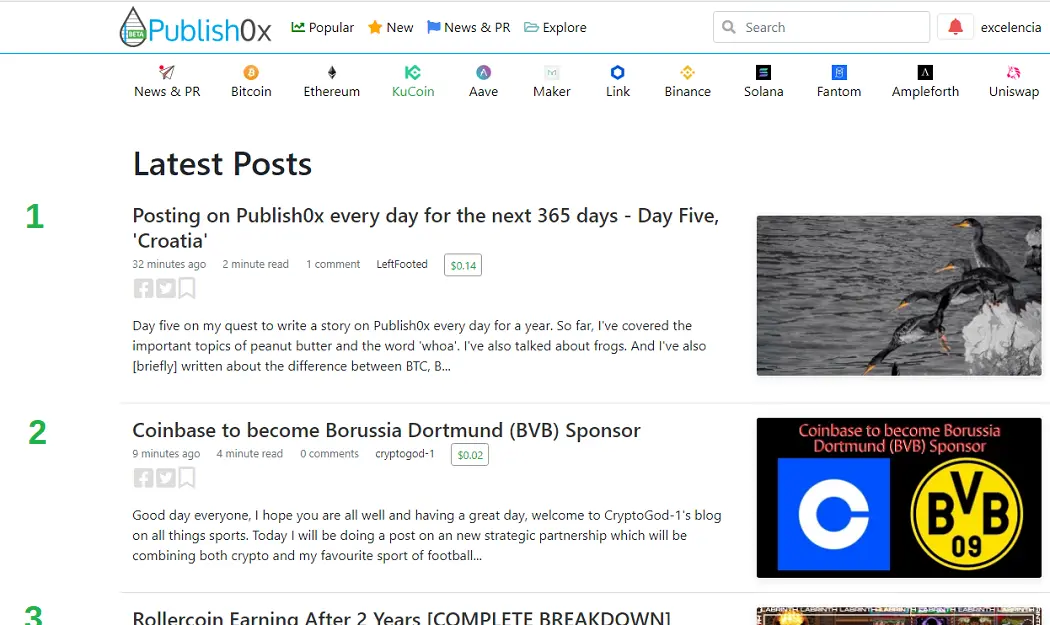Viewport: 1050px width, 625px height.
Task: Select the Ampleforth category label
Action: point(925,91)
